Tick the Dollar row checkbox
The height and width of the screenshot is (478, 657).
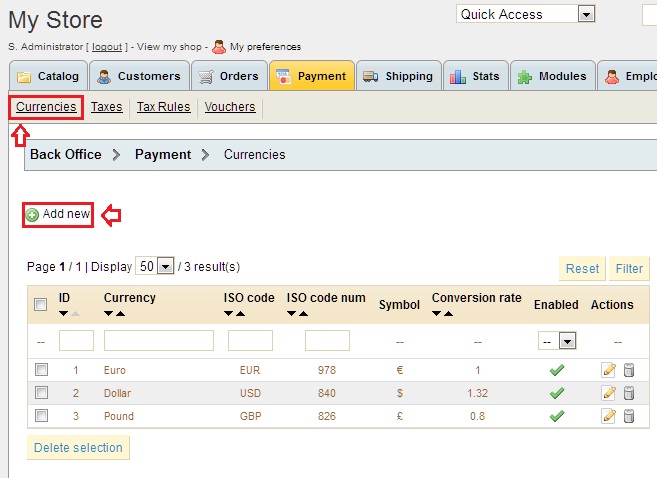[42, 393]
